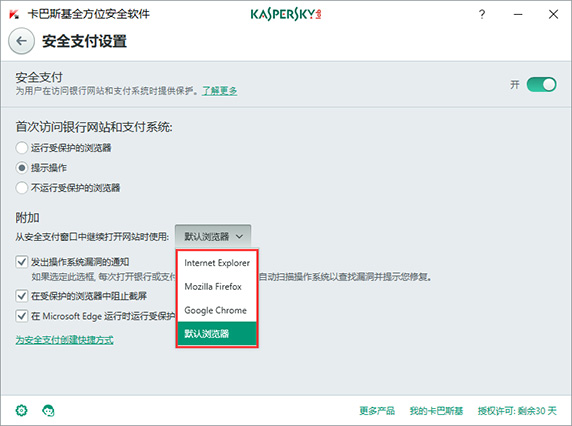Open the 了解更多 link
The height and width of the screenshot is (426, 572).
pos(220,91)
